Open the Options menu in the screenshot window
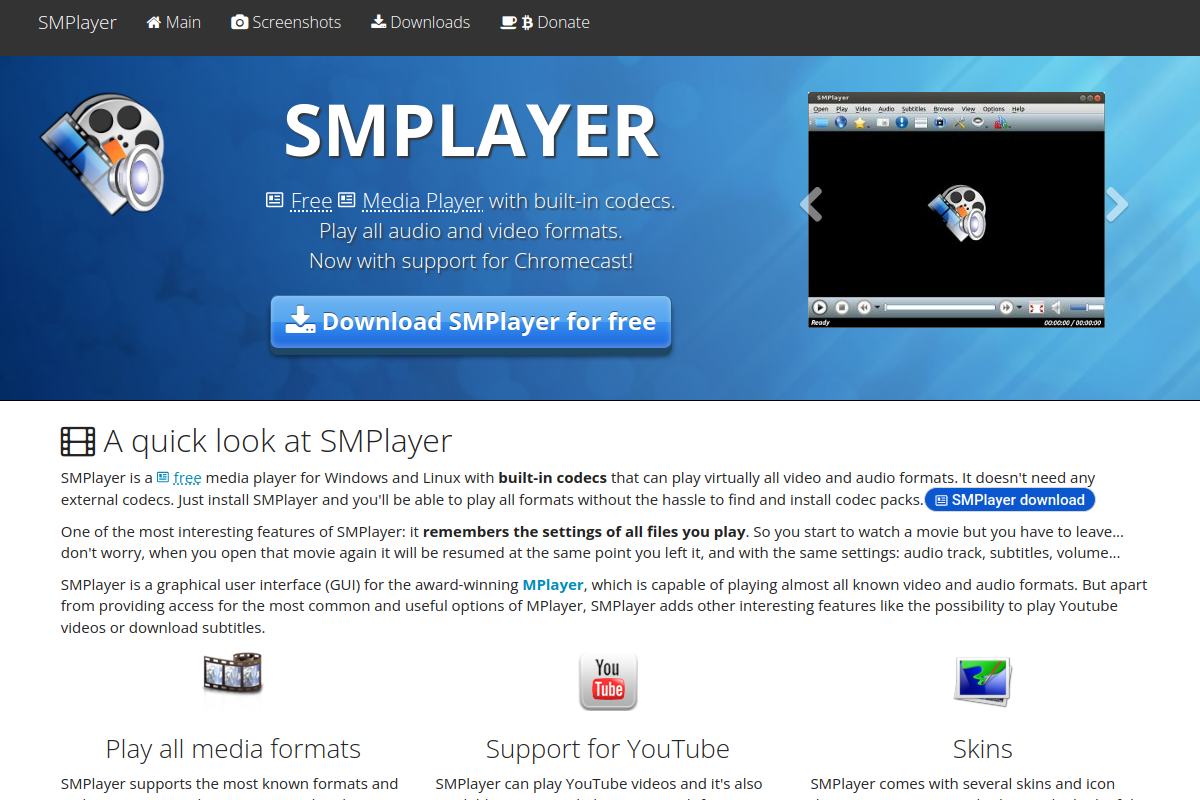Image resolution: width=1200 pixels, height=800 pixels. [x=993, y=109]
